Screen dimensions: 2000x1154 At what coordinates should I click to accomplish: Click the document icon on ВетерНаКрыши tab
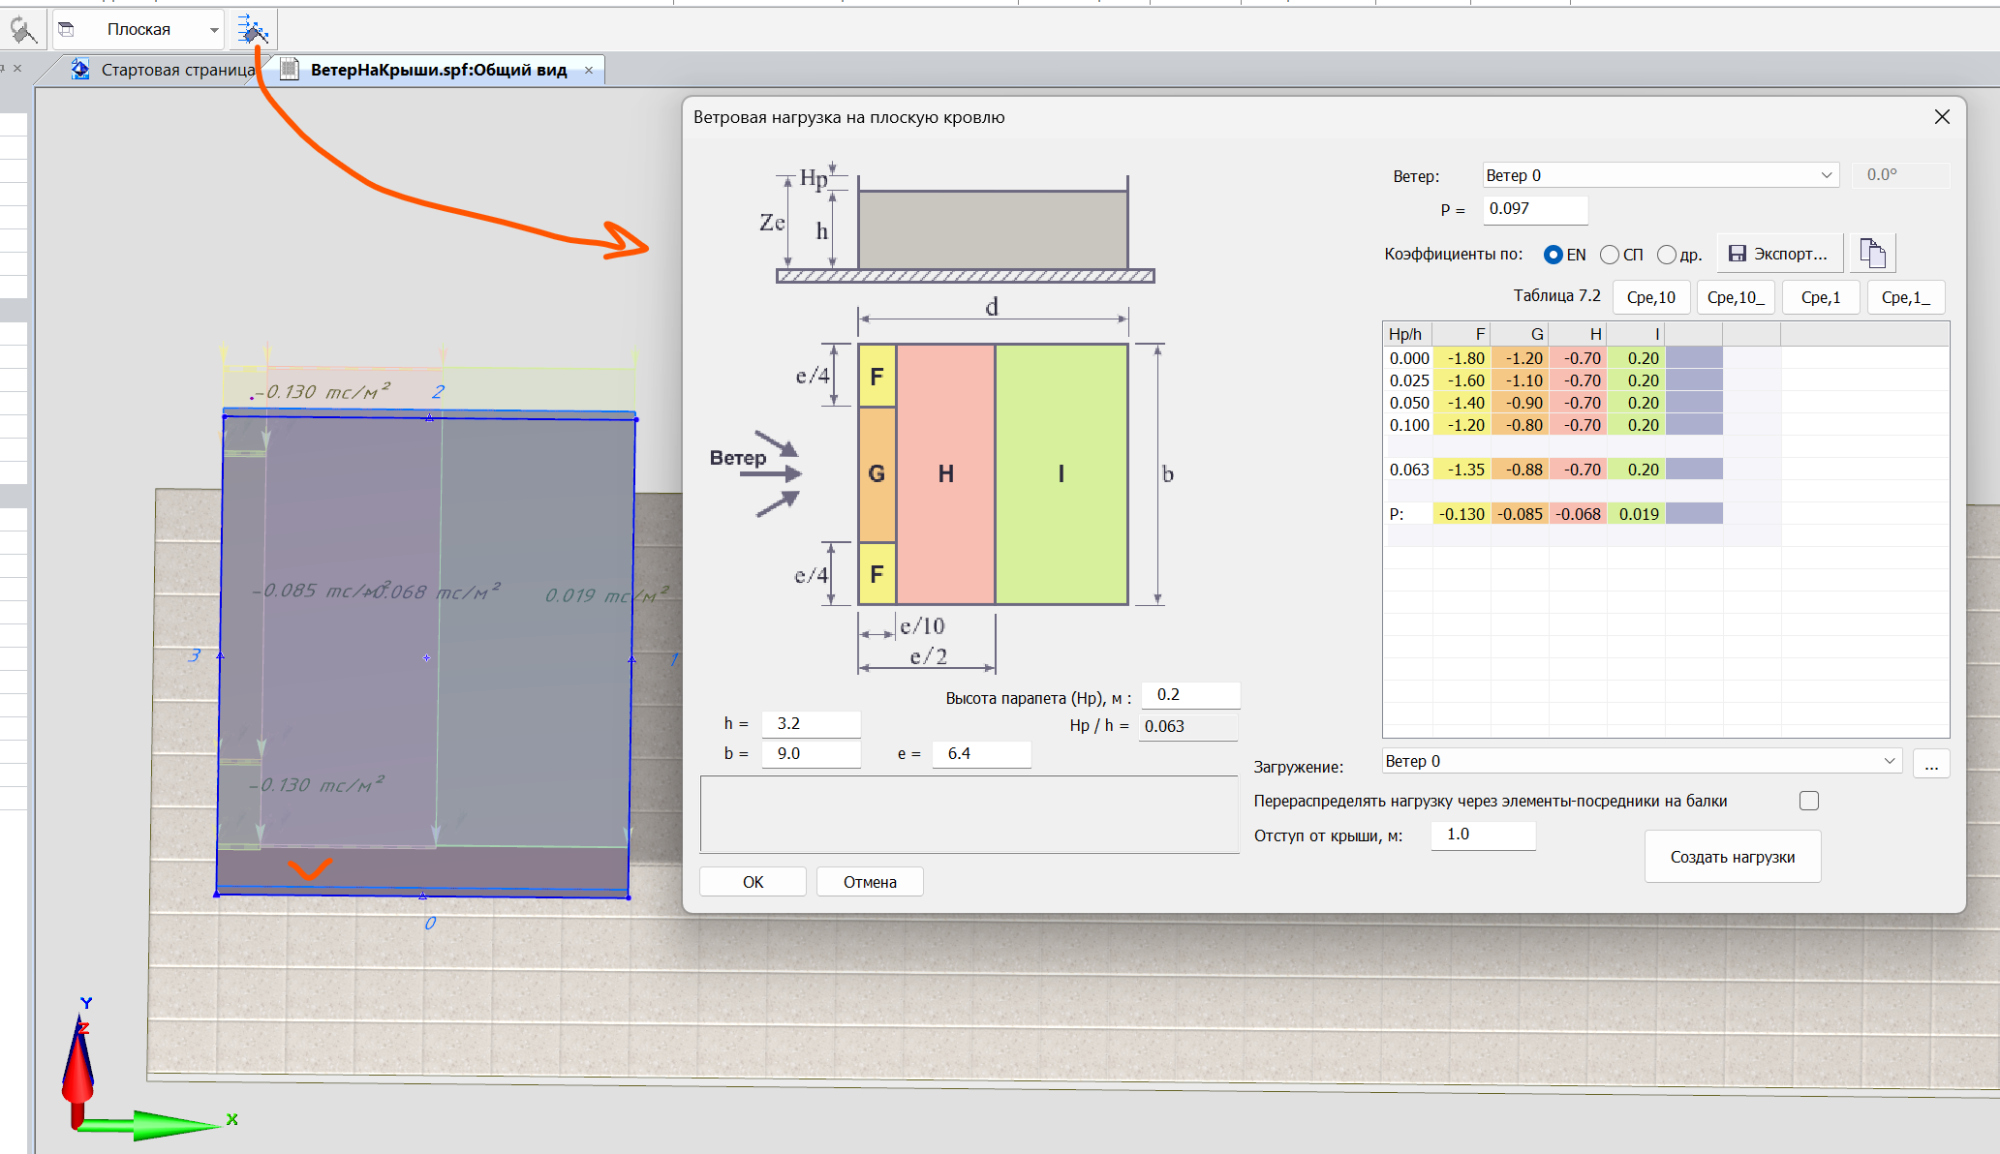click(x=290, y=70)
